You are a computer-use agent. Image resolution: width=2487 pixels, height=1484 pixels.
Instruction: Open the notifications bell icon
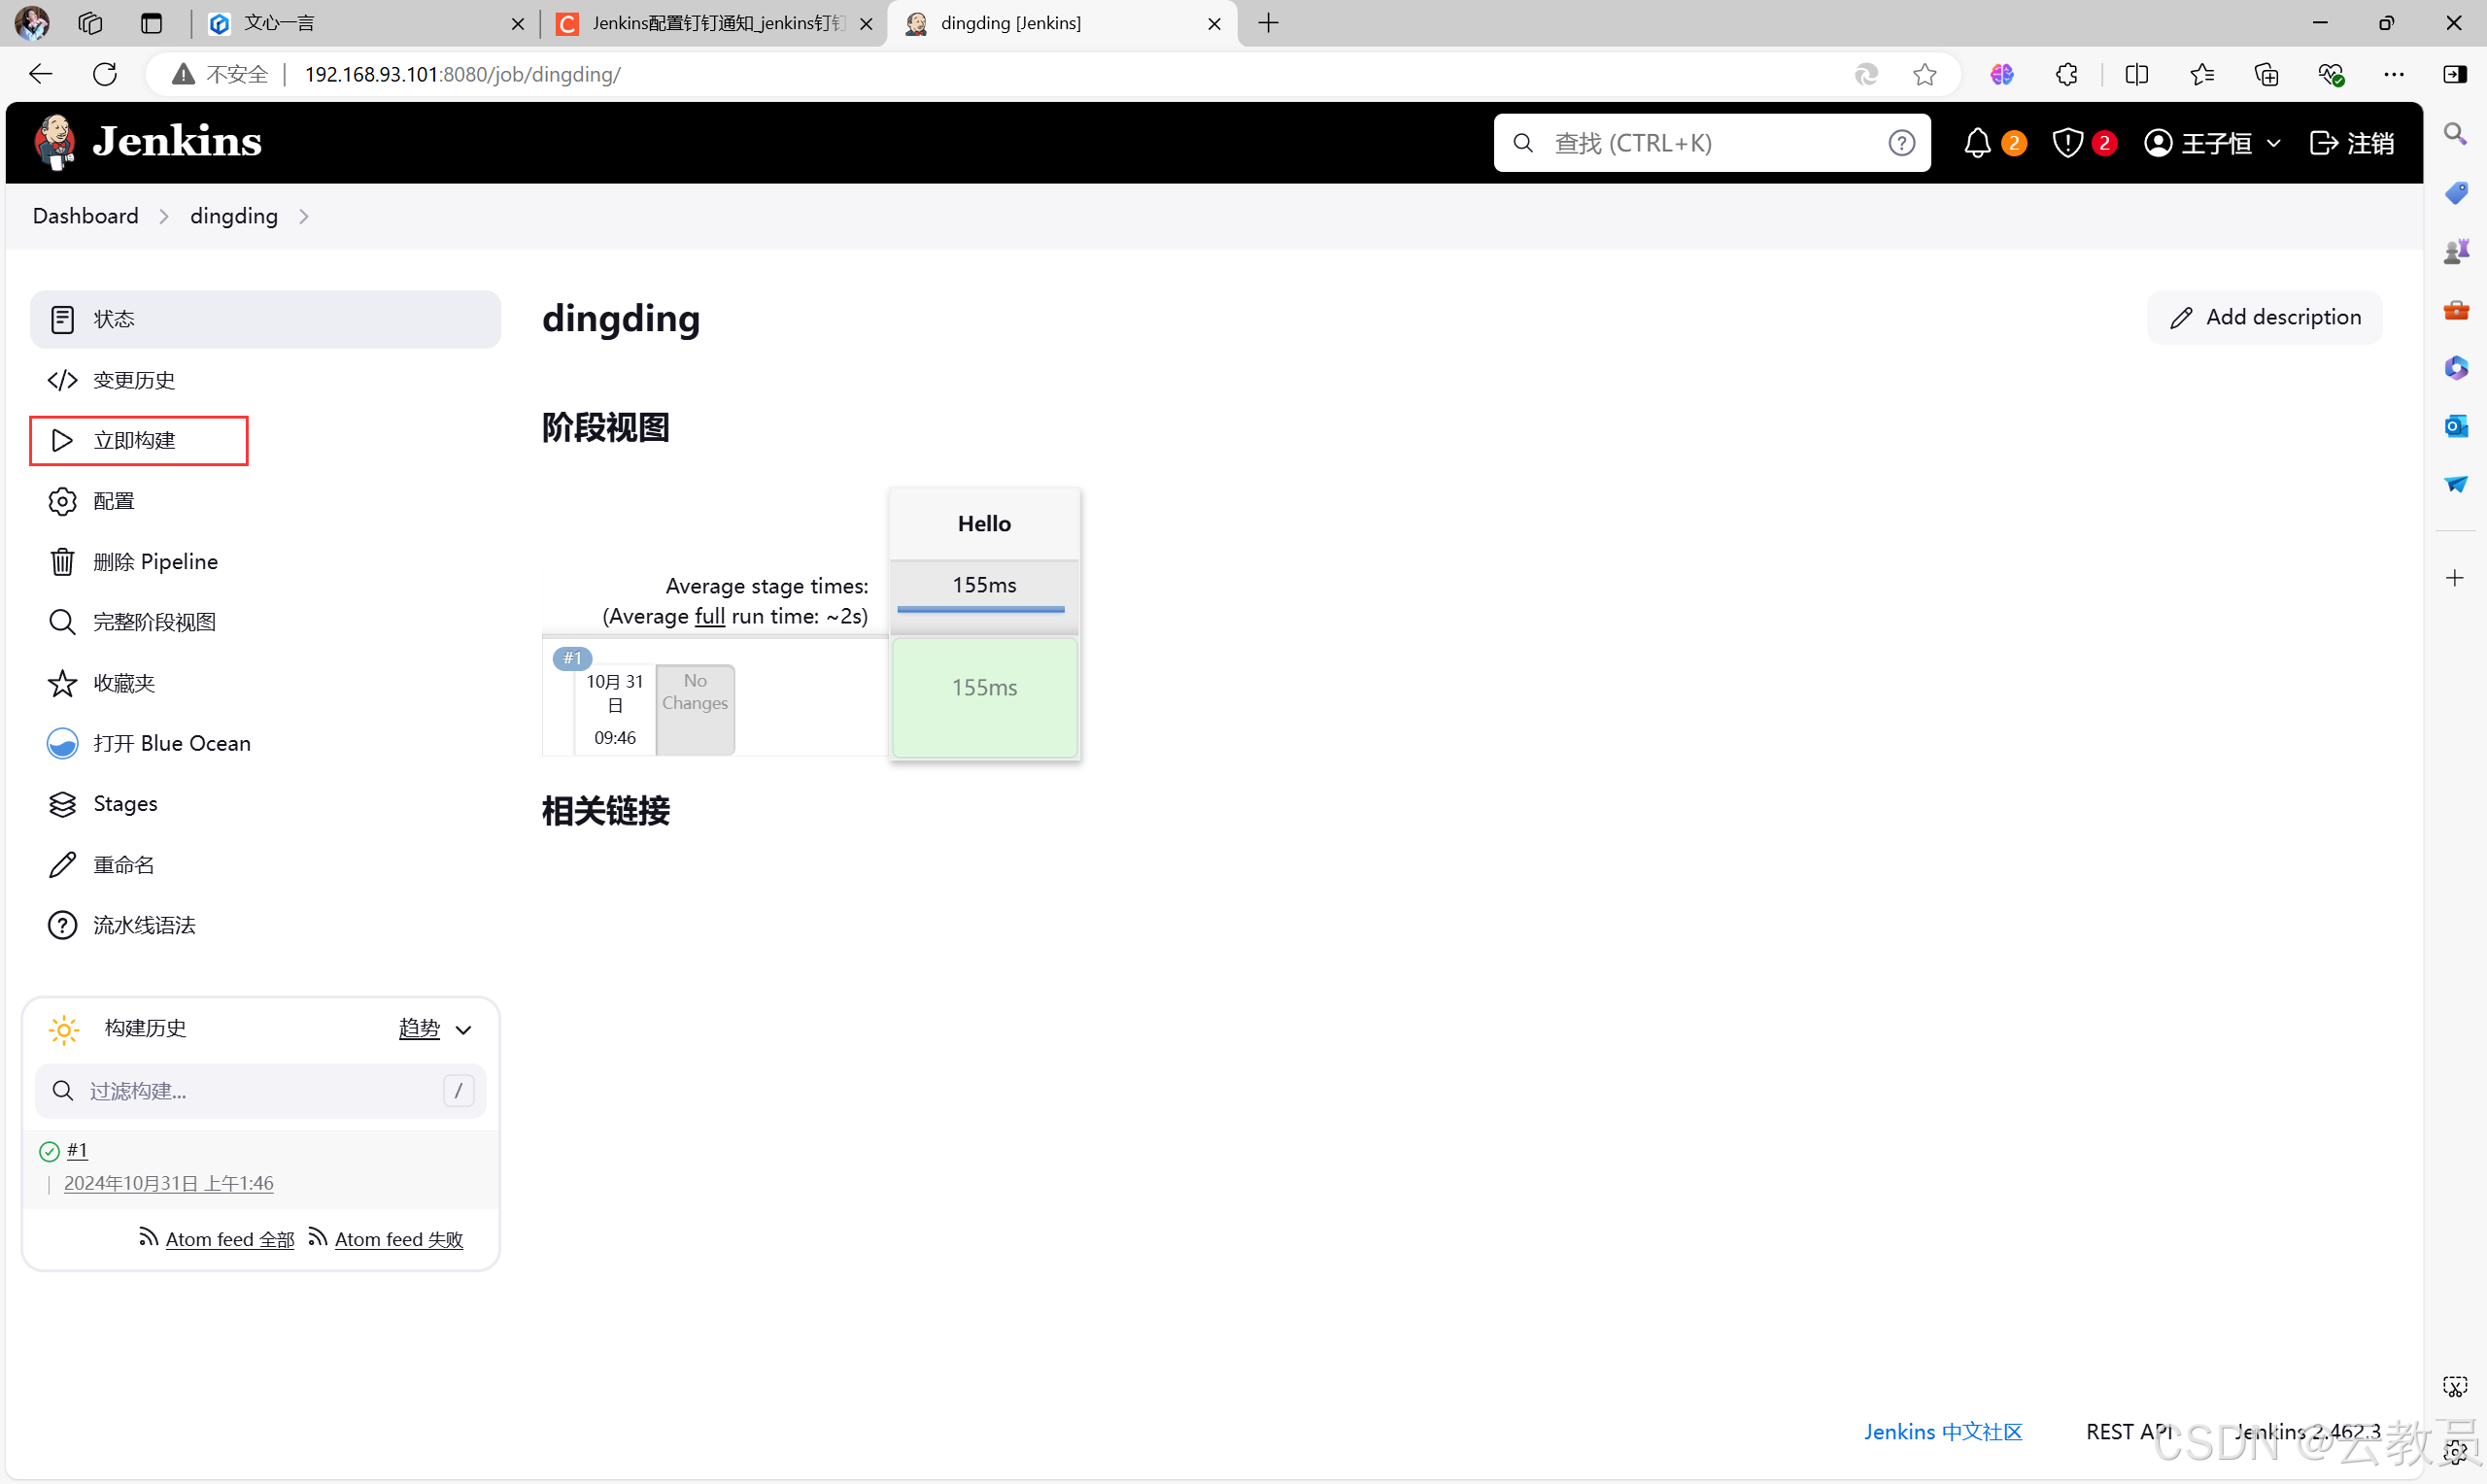coord(1977,143)
